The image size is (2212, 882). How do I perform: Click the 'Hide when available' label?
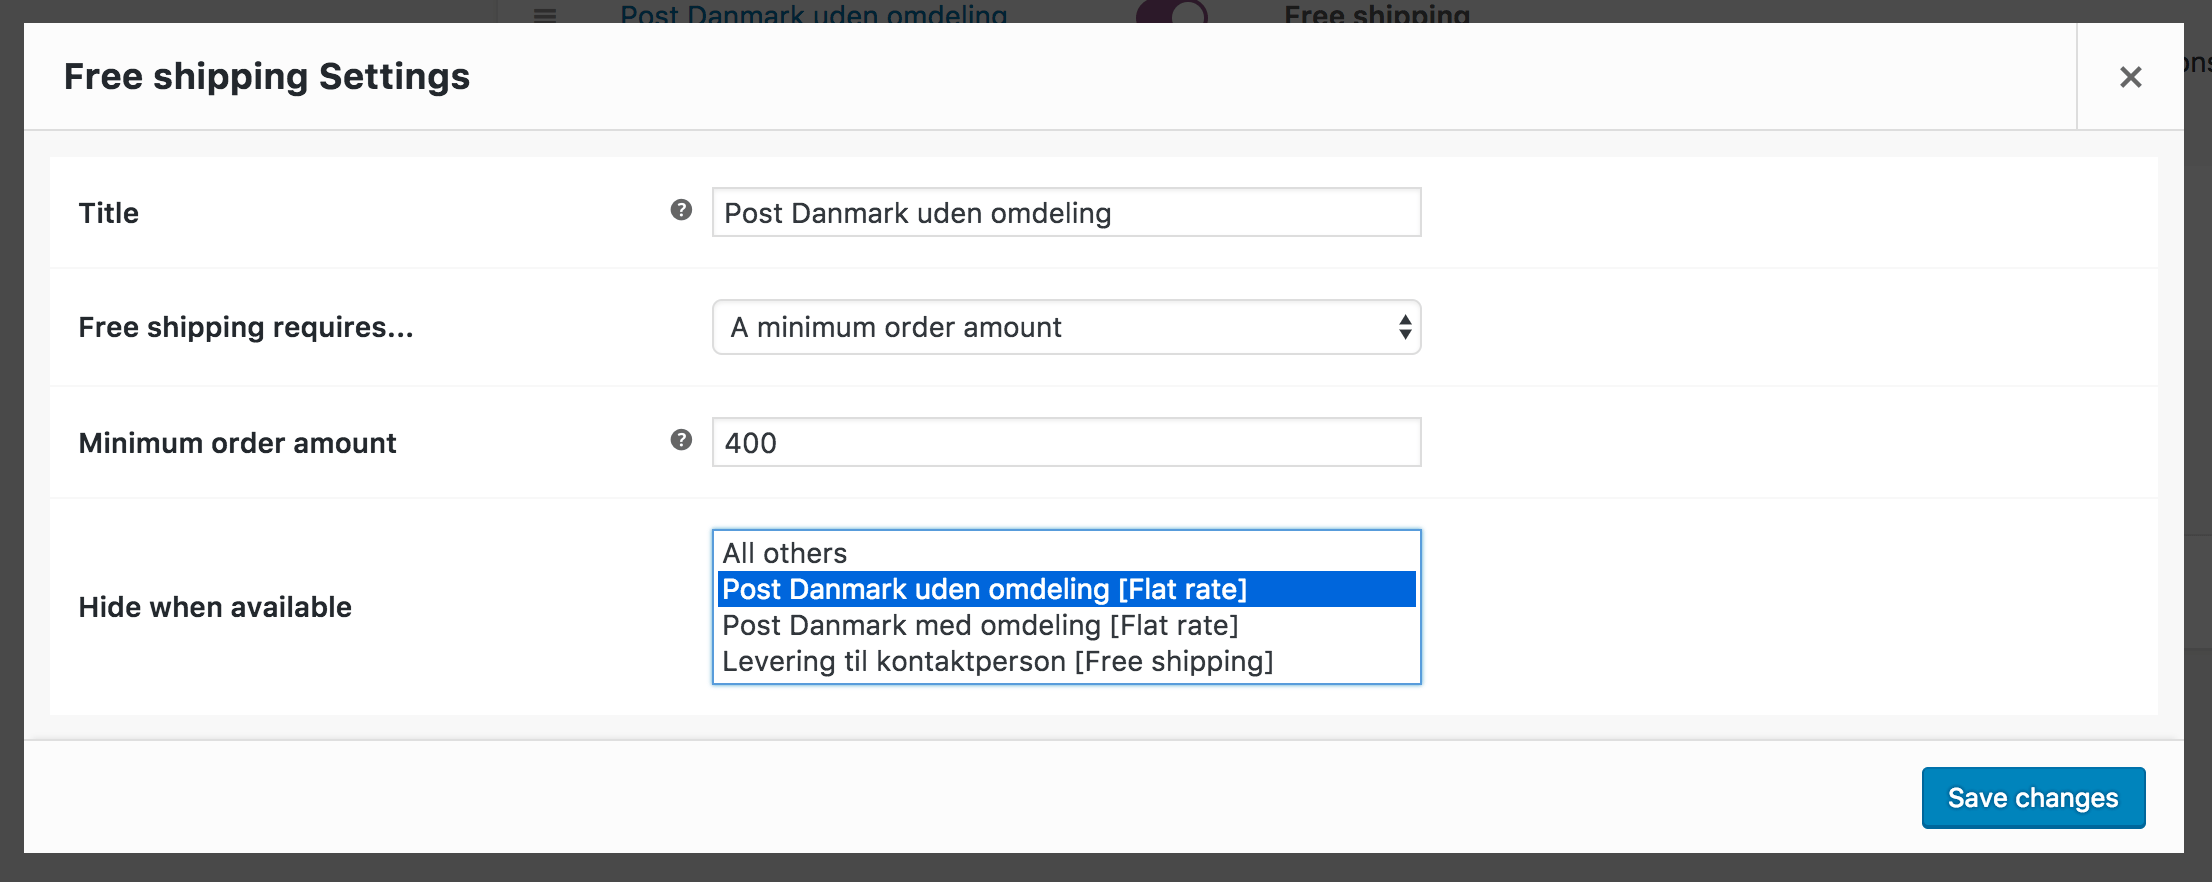215,607
